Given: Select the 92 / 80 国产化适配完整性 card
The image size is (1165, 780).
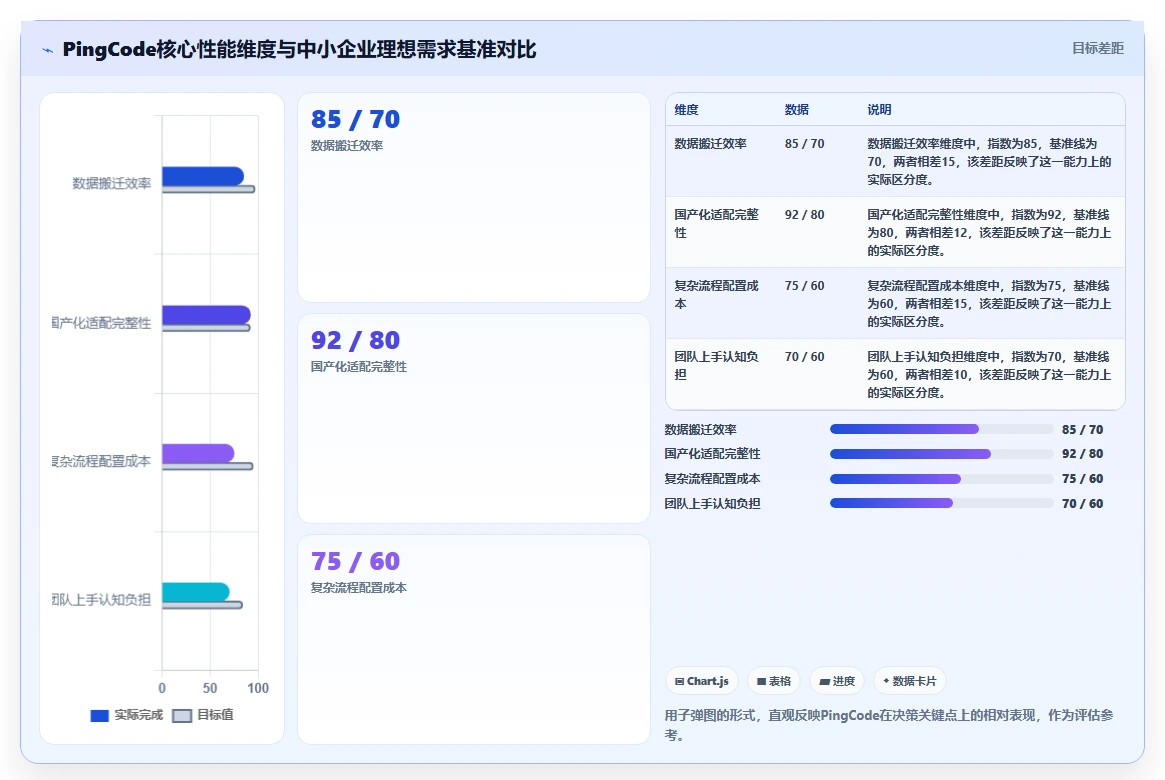Looking at the screenshot, I should tap(474, 418).
